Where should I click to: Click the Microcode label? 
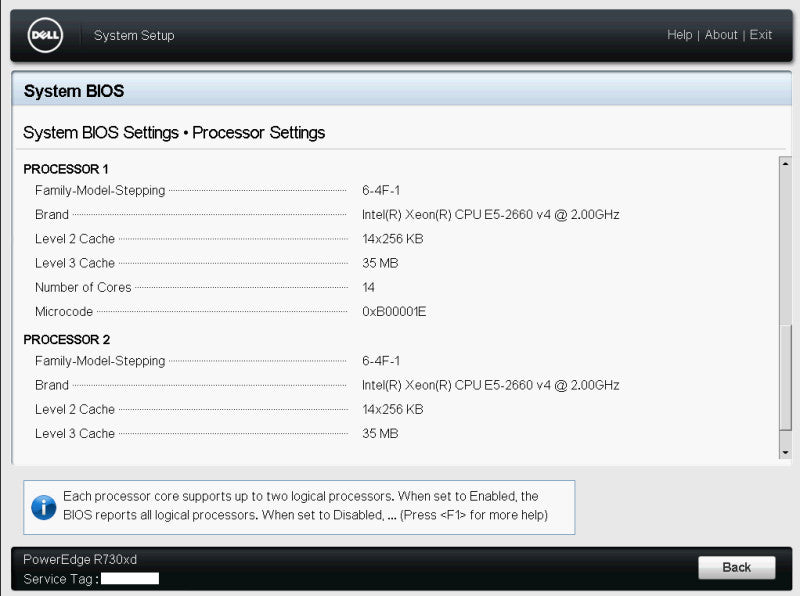[x=64, y=311]
